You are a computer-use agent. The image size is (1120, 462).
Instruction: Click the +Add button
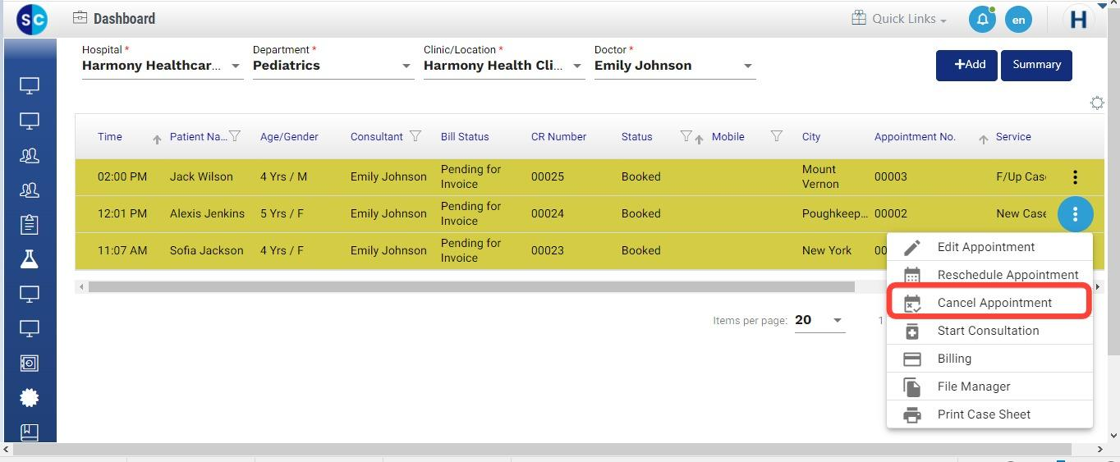pyautogui.click(x=966, y=65)
